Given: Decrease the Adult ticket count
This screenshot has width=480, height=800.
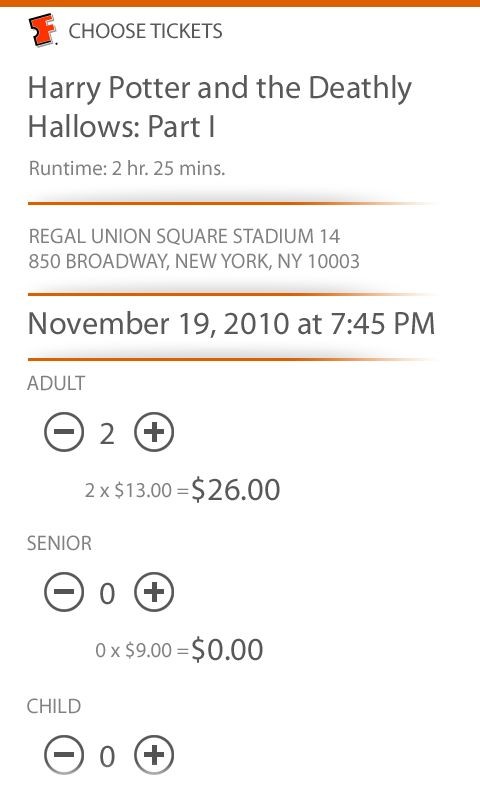Looking at the screenshot, I should click(64, 432).
